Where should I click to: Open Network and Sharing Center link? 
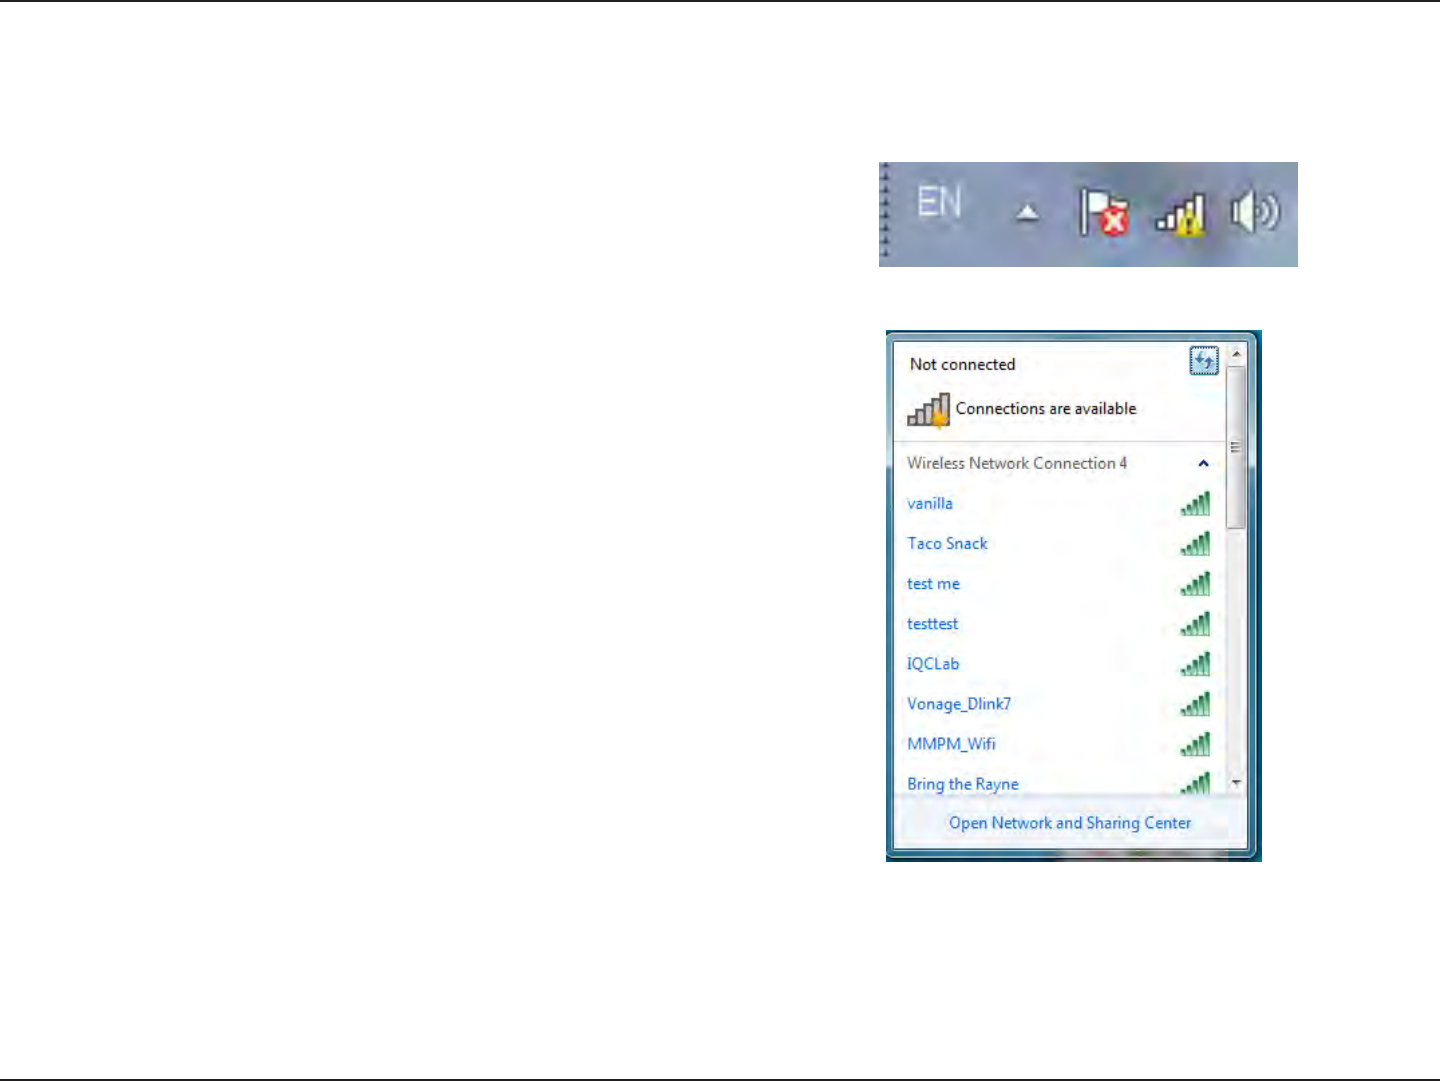1070,823
